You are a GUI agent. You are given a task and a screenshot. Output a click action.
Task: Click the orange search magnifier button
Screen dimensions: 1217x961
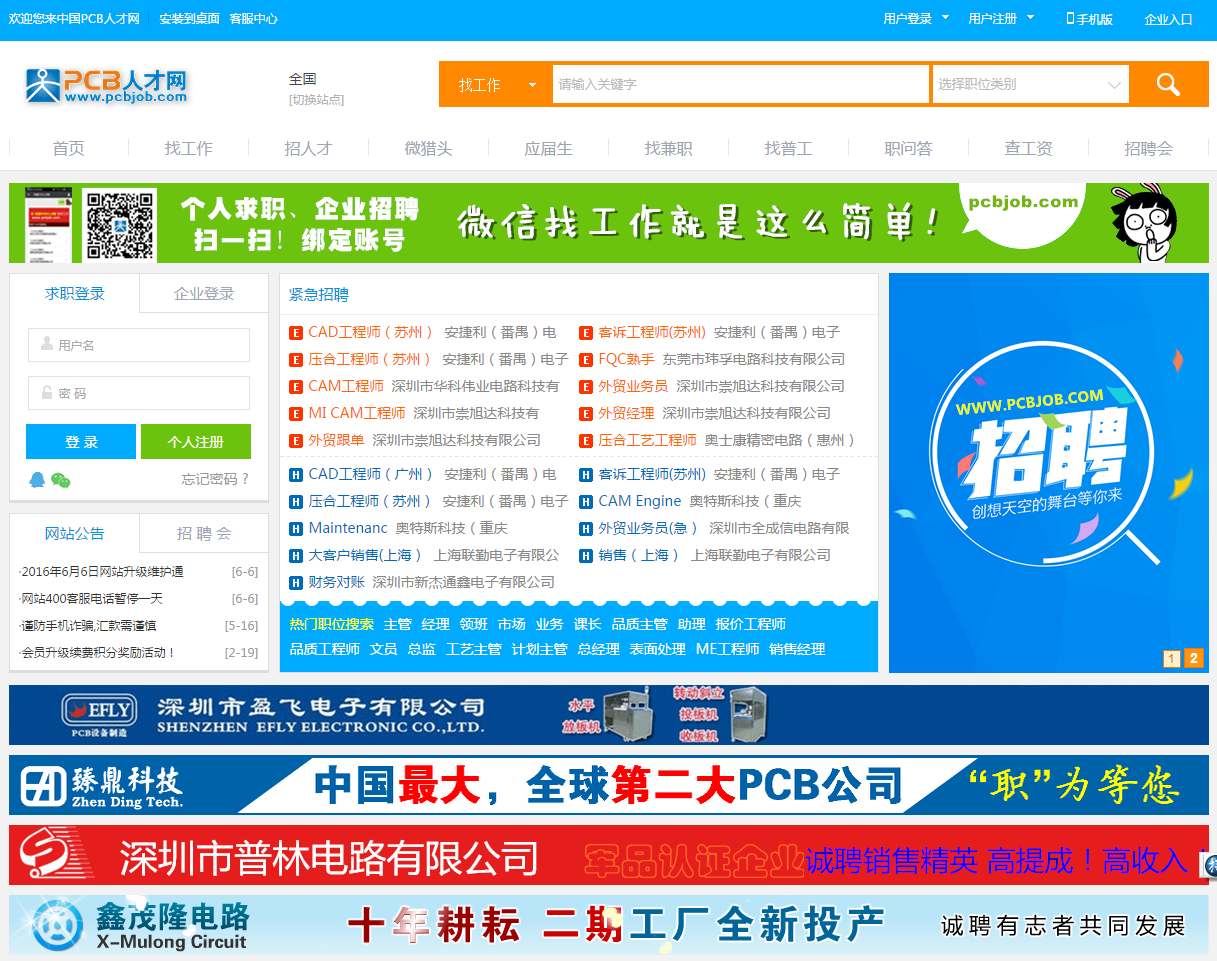click(x=1169, y=85)
